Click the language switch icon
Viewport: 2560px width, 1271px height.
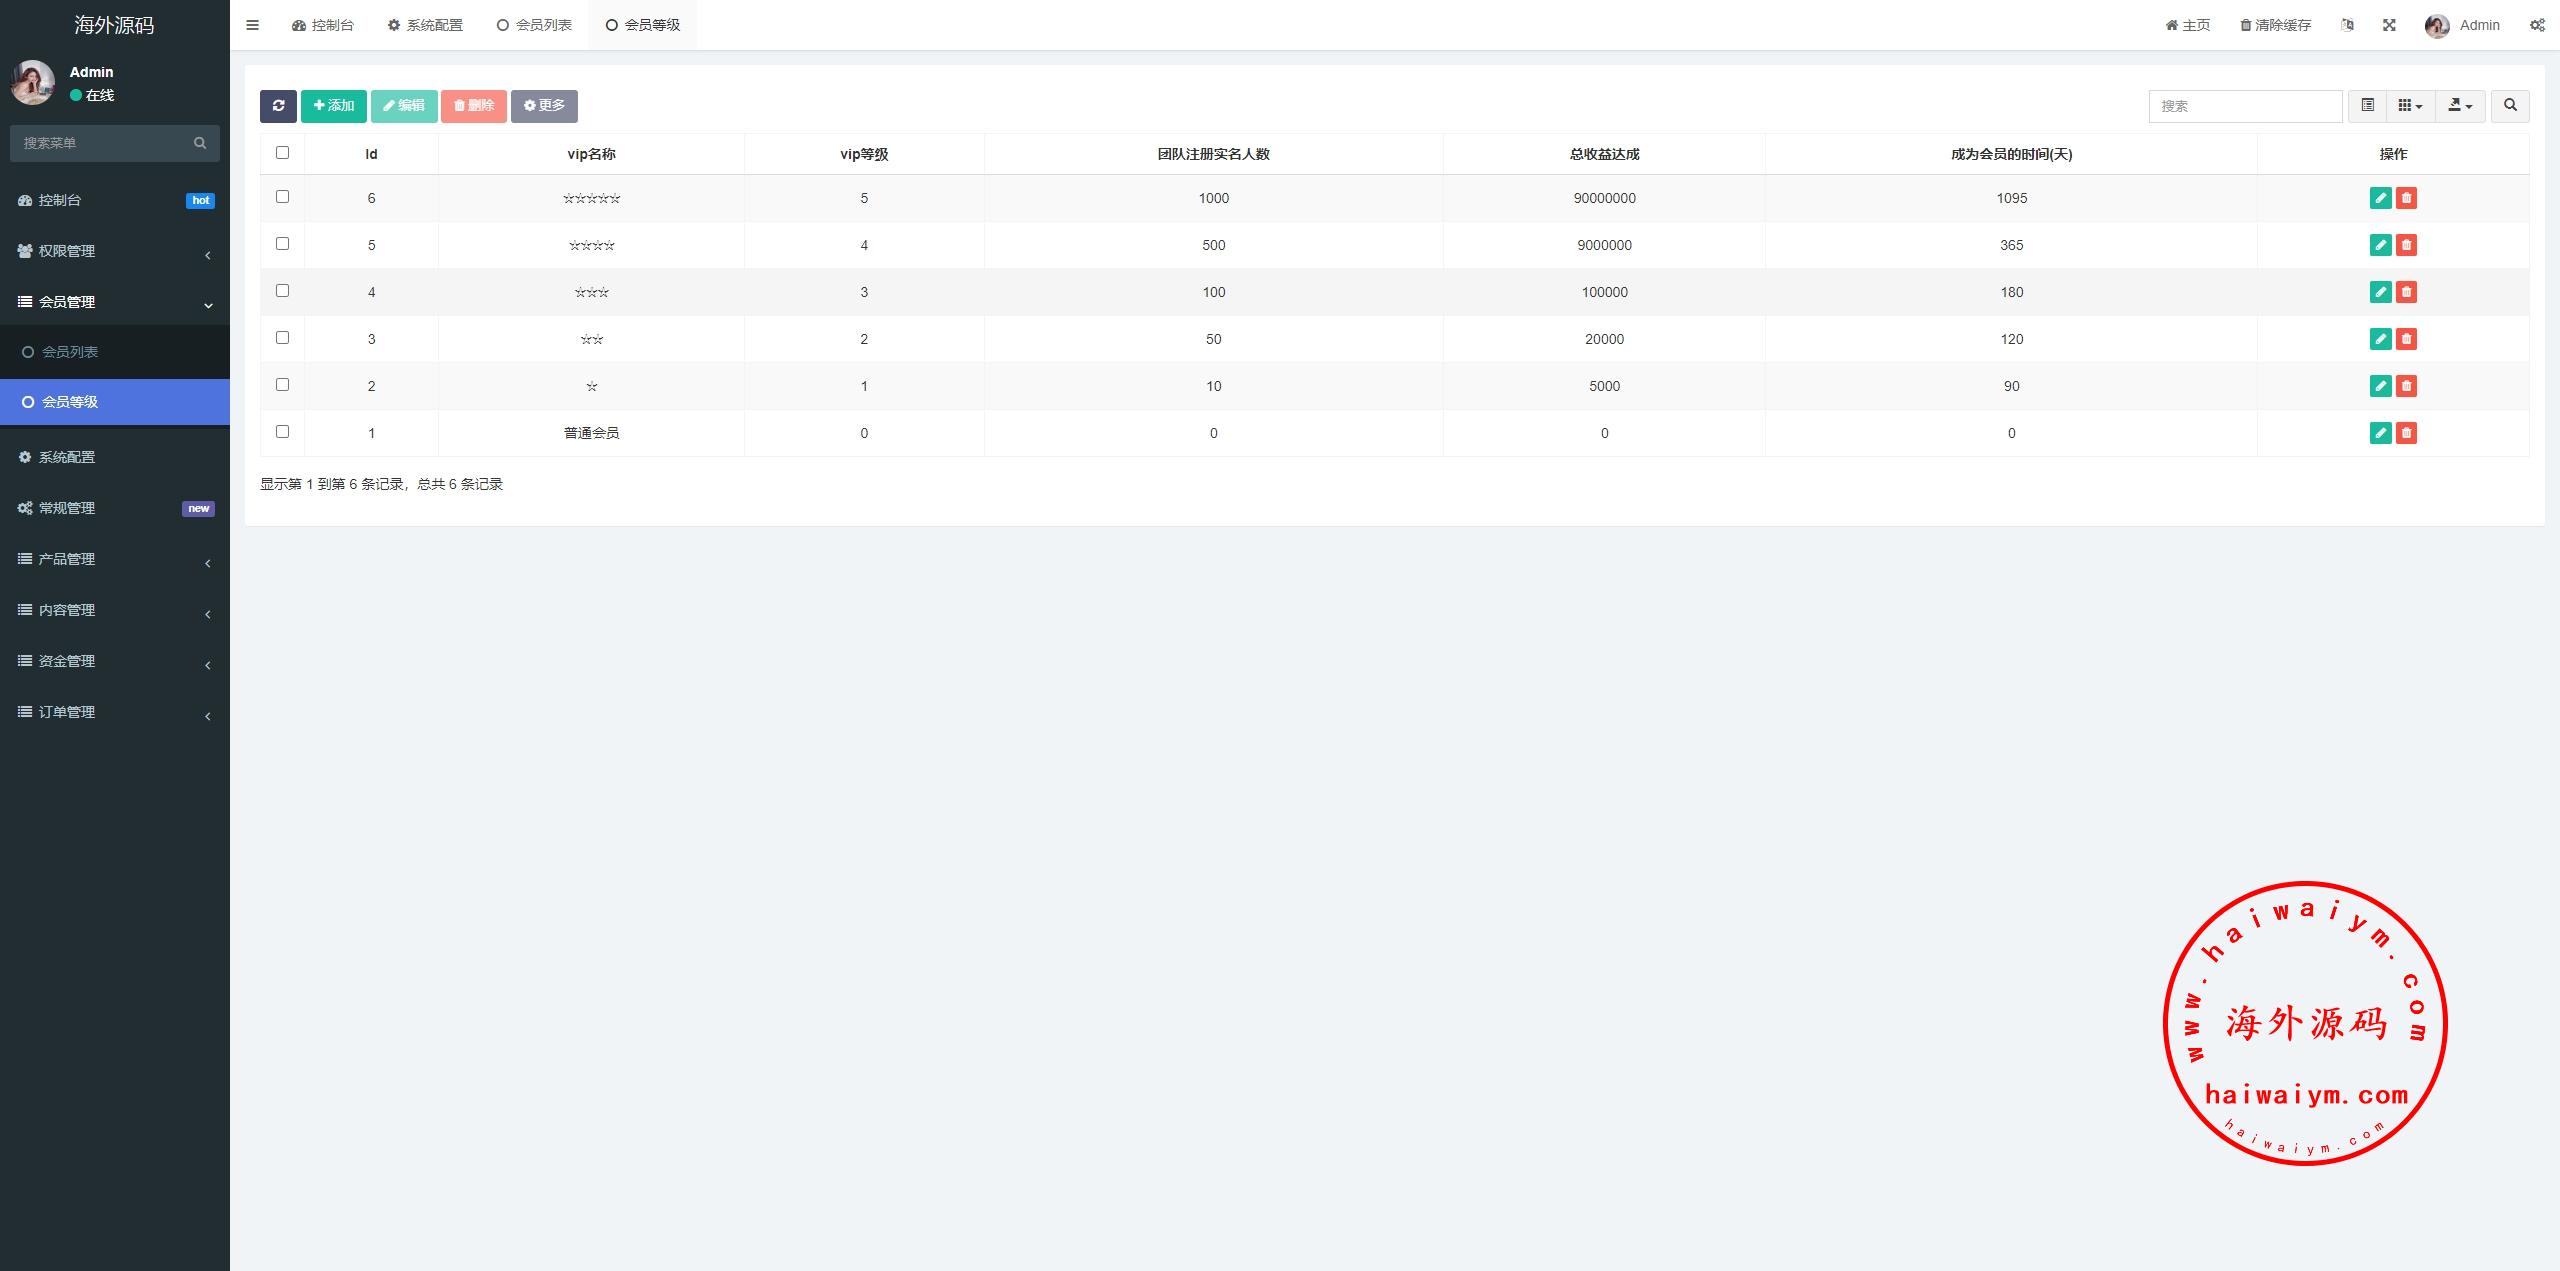pos(2347,25)
